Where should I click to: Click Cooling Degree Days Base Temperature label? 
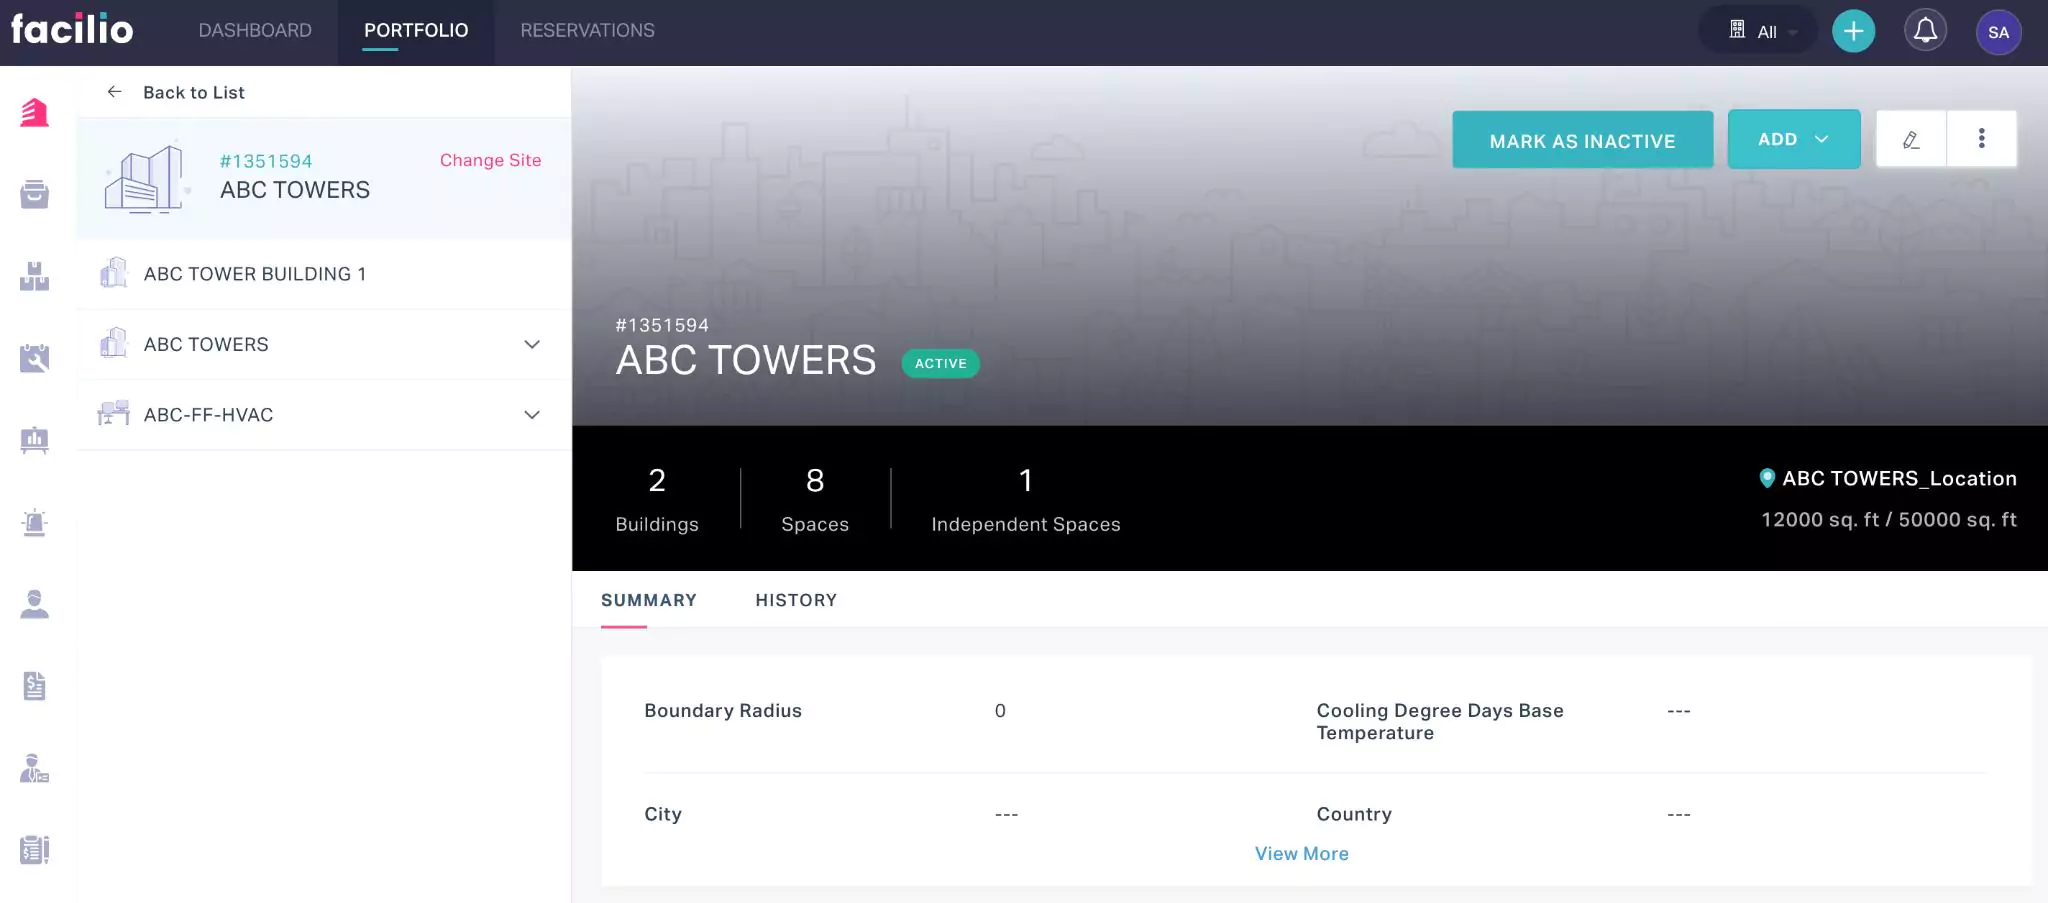tap(1440, 721)
